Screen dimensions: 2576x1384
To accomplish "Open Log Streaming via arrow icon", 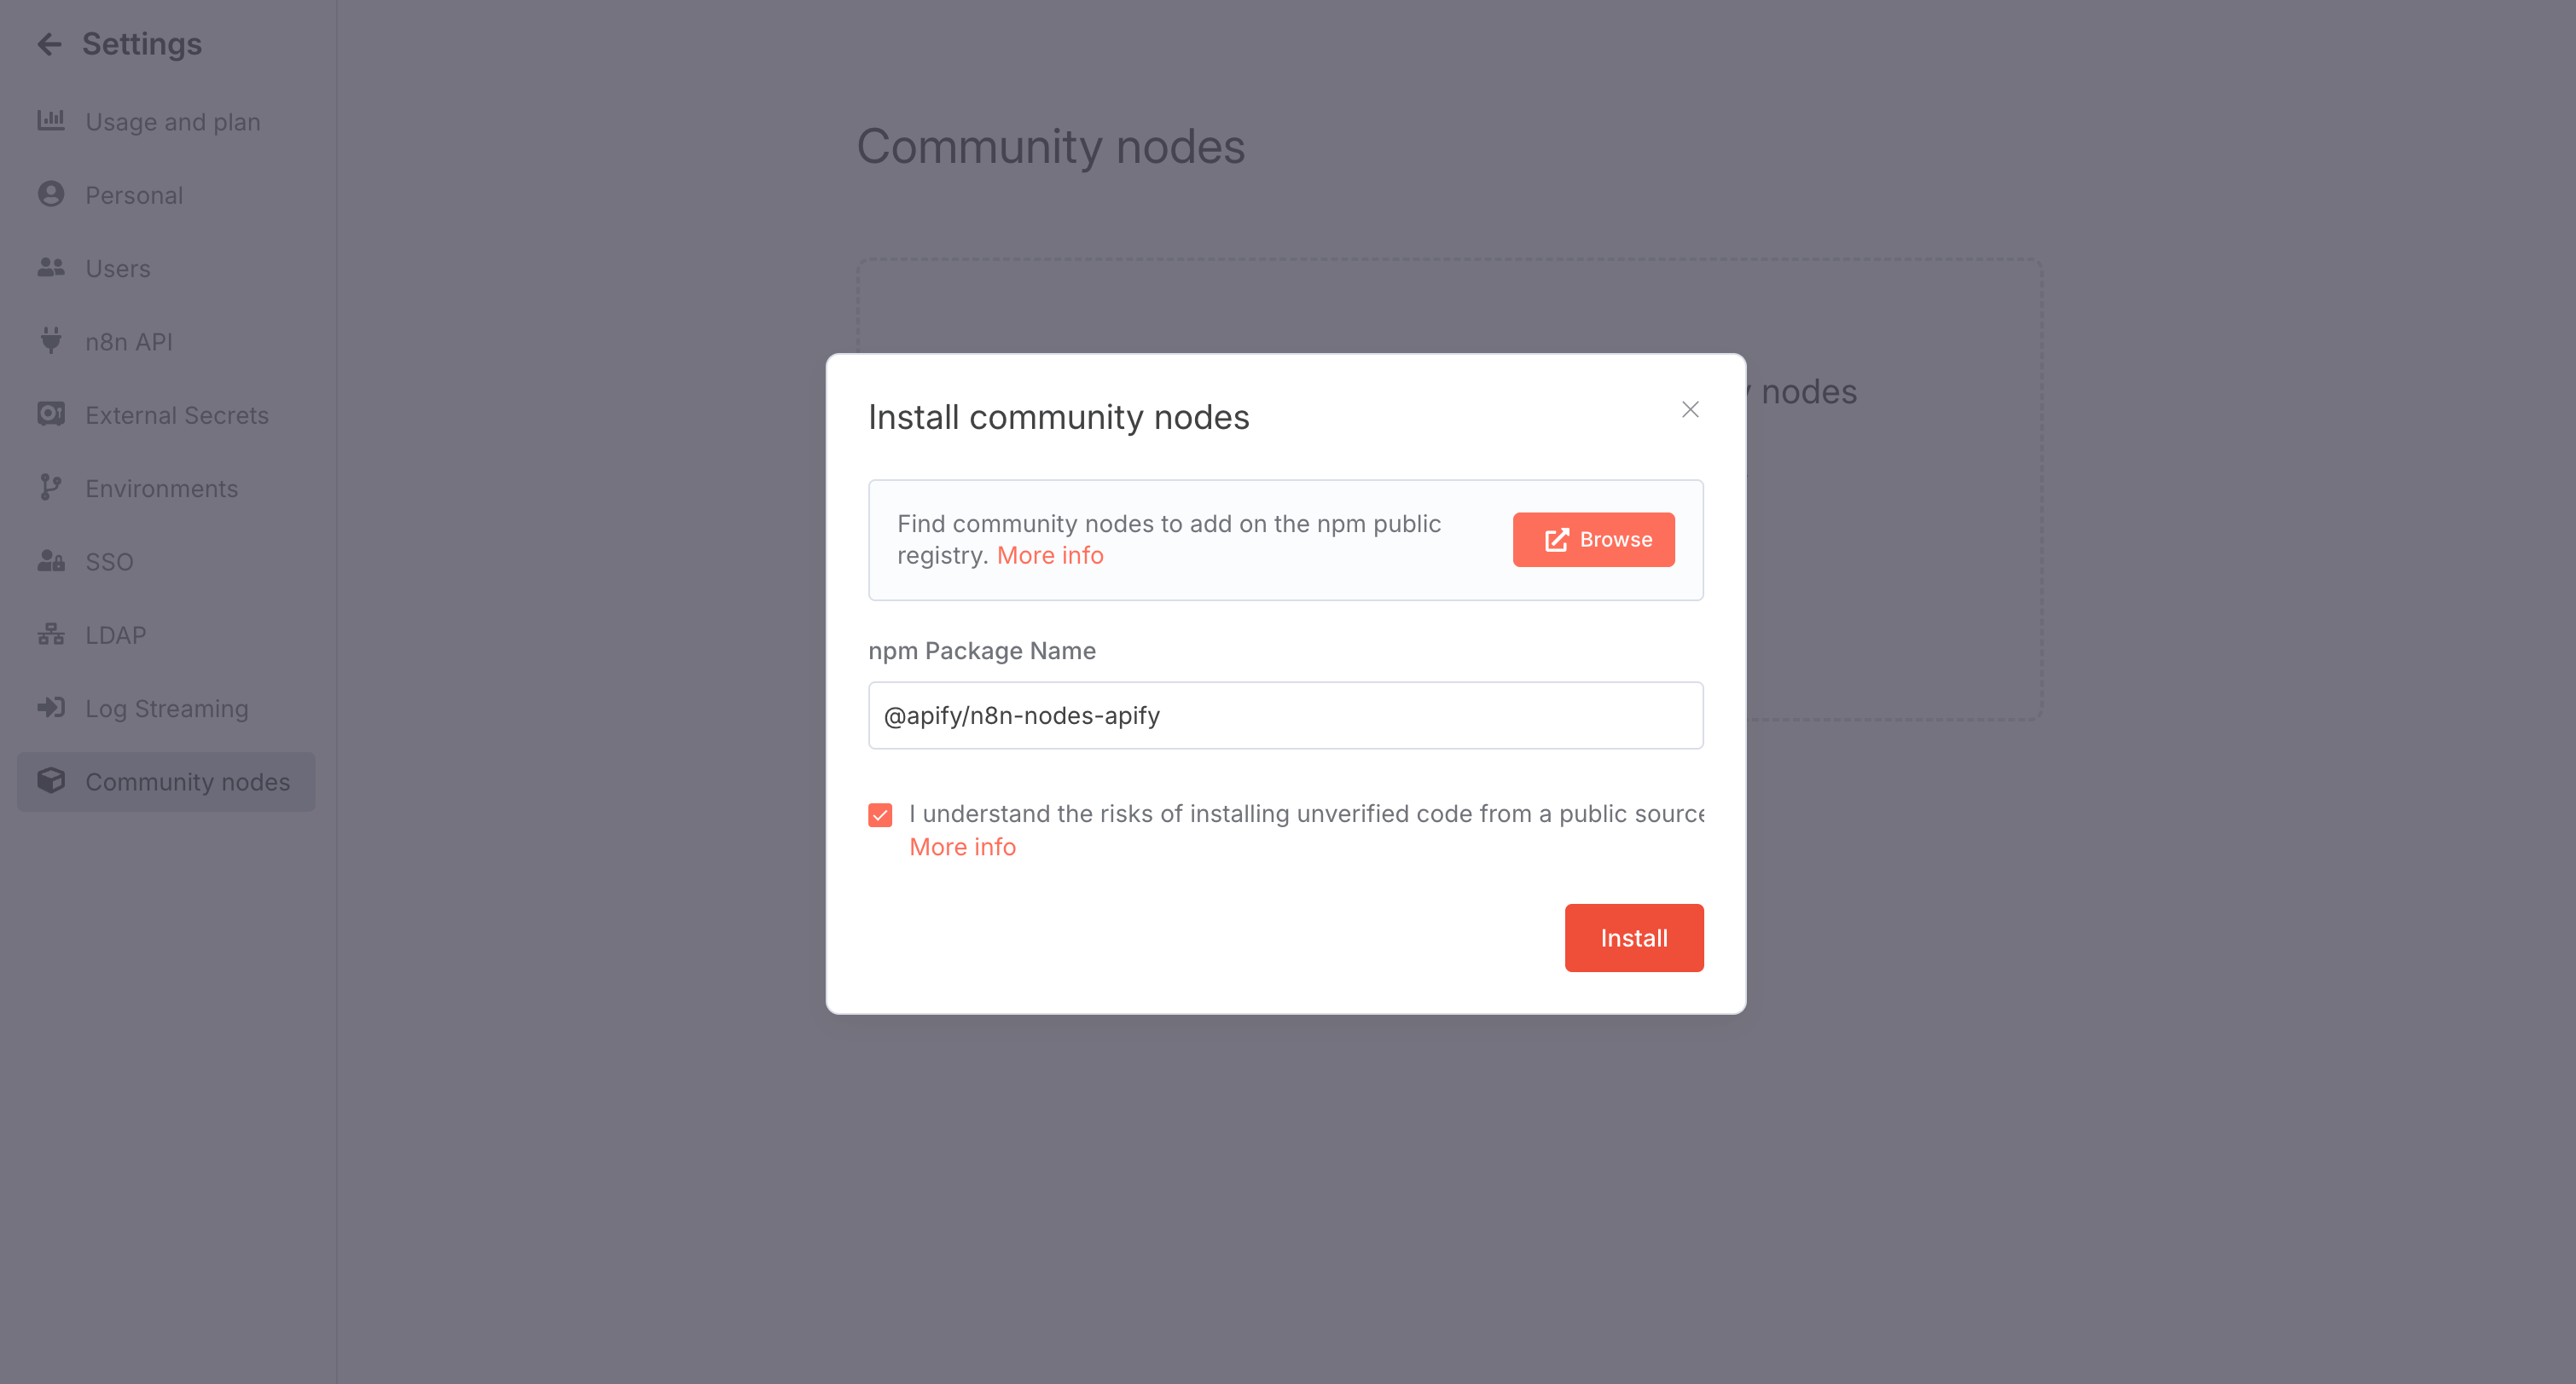I will 50,708.
